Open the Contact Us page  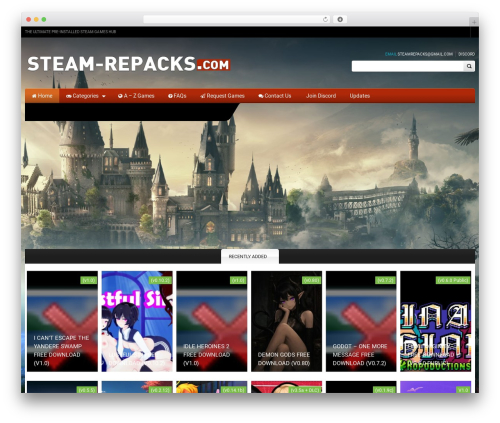click(x=275, y=96)
